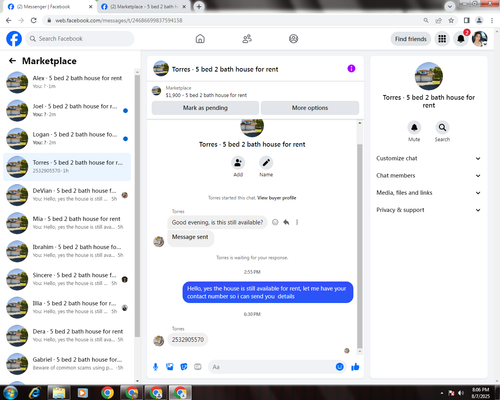
Task: Click the Facebook logo icon
Action: (14, 39)
